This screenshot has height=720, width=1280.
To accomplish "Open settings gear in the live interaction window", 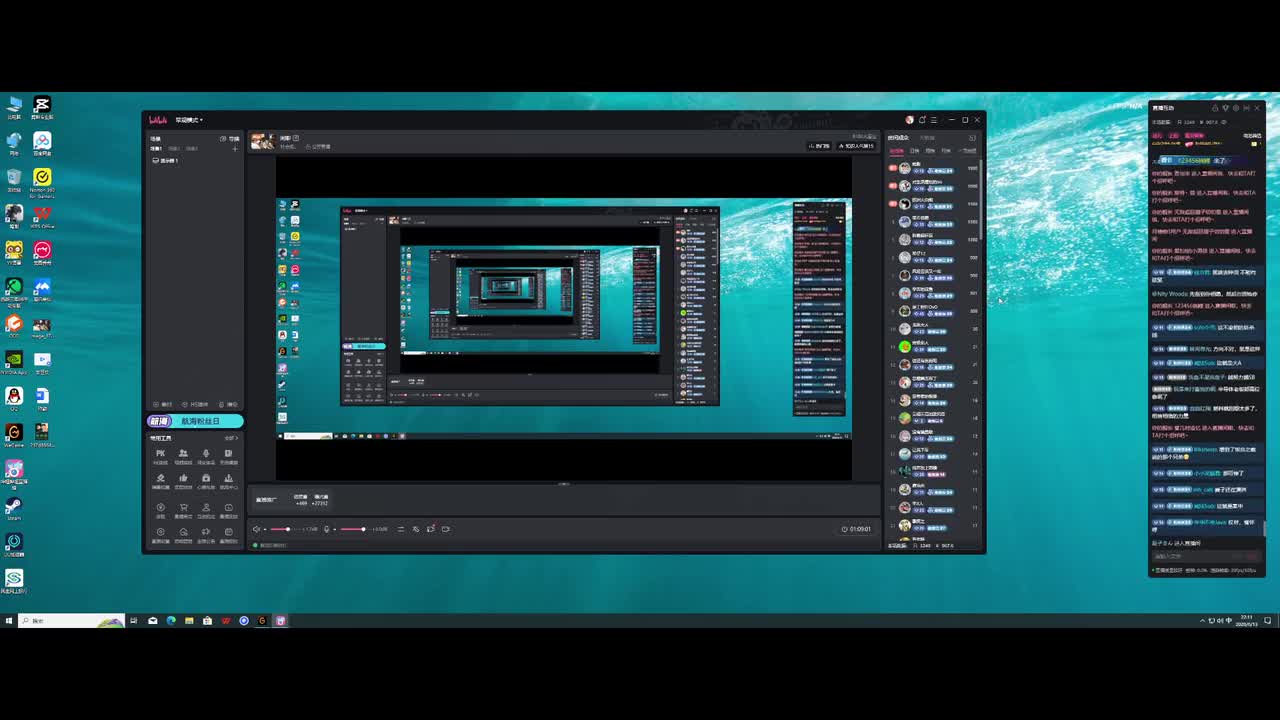I will [x=1236, y=107].
